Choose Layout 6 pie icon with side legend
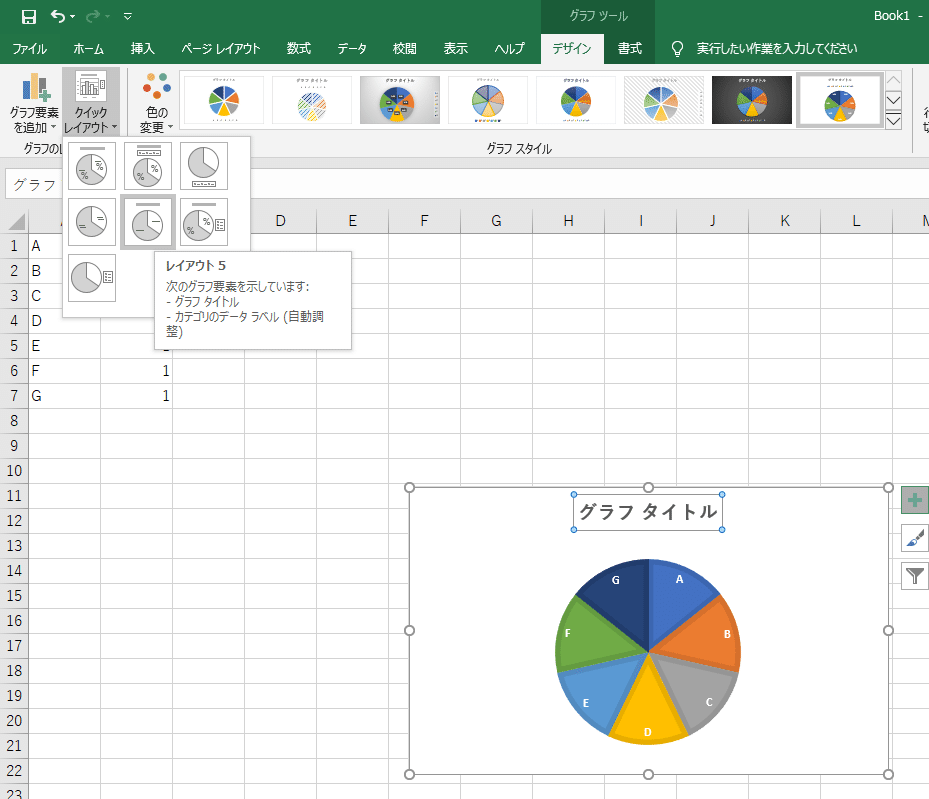Screen dimensions: 929x799 [x=204, y=222]
